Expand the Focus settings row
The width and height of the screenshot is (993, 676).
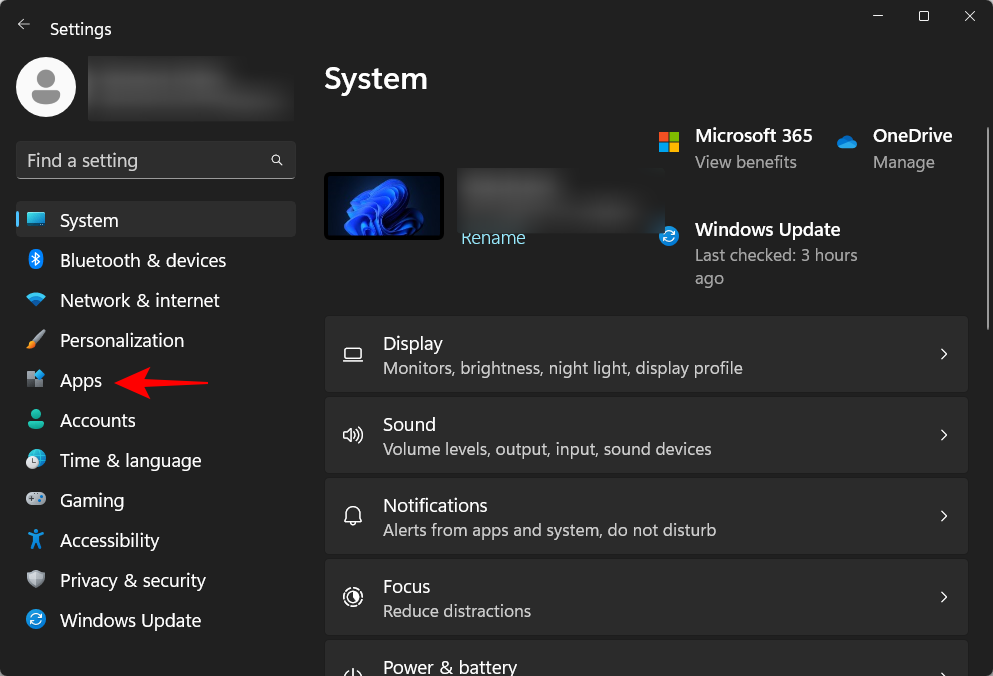point(645,596)
